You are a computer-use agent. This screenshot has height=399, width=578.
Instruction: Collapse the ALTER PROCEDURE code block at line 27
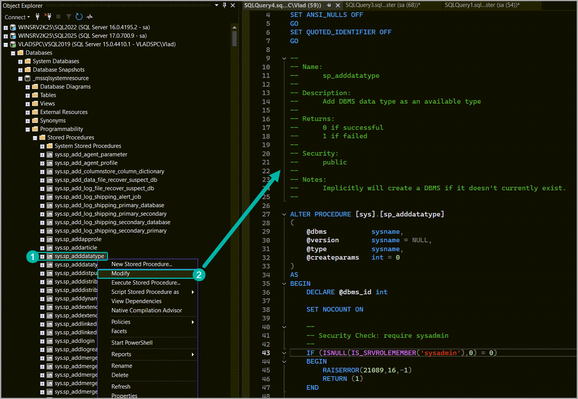pos(284,214)
